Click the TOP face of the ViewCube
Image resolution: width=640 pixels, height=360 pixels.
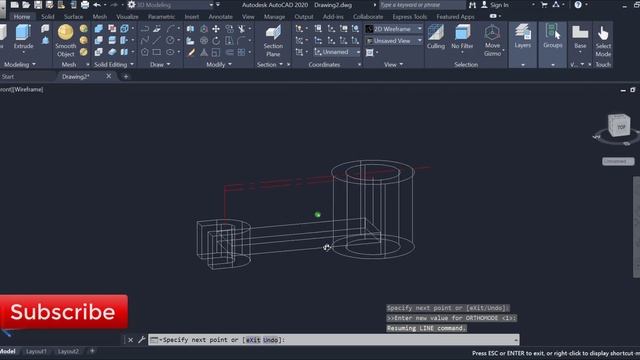click(x=621, y=127)
